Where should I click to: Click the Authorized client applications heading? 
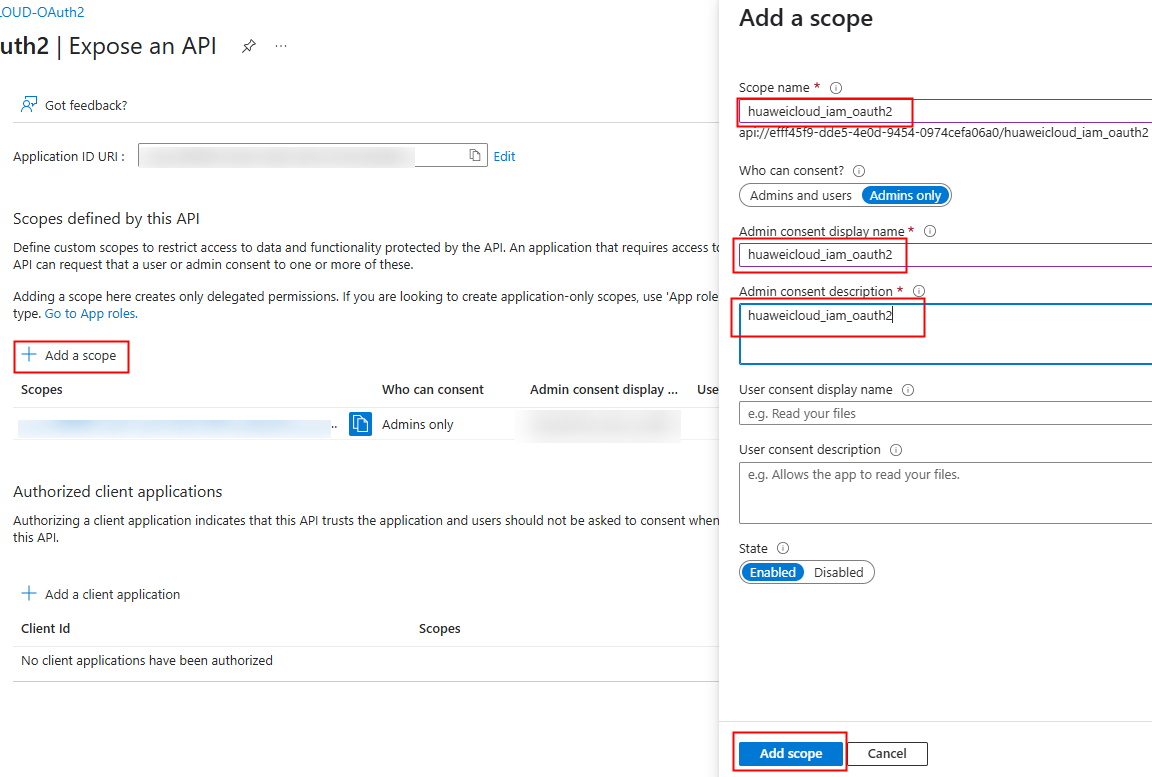pyautogui.click(x=118, y=491)
